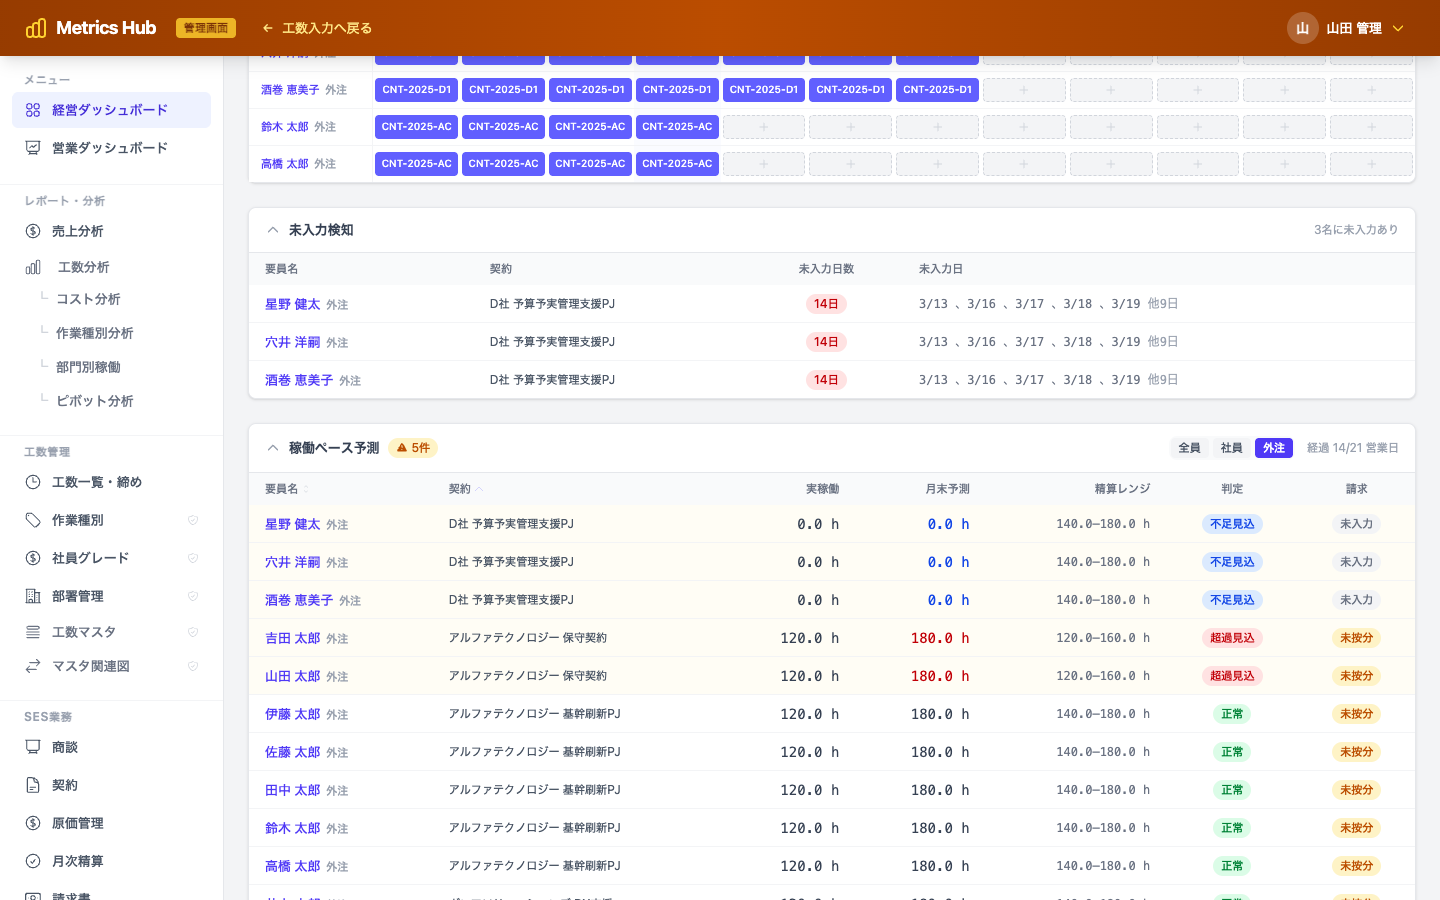The height and width of the screenshot is (900, 1440).
Task: Sort by 契約 column
Action: tap(466, 489)
